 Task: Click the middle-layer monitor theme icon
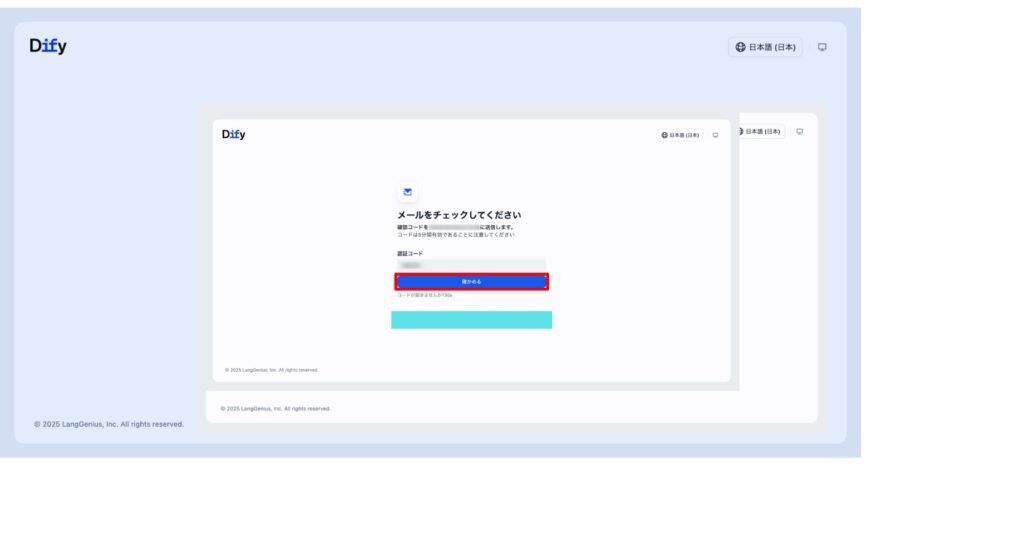799,132
